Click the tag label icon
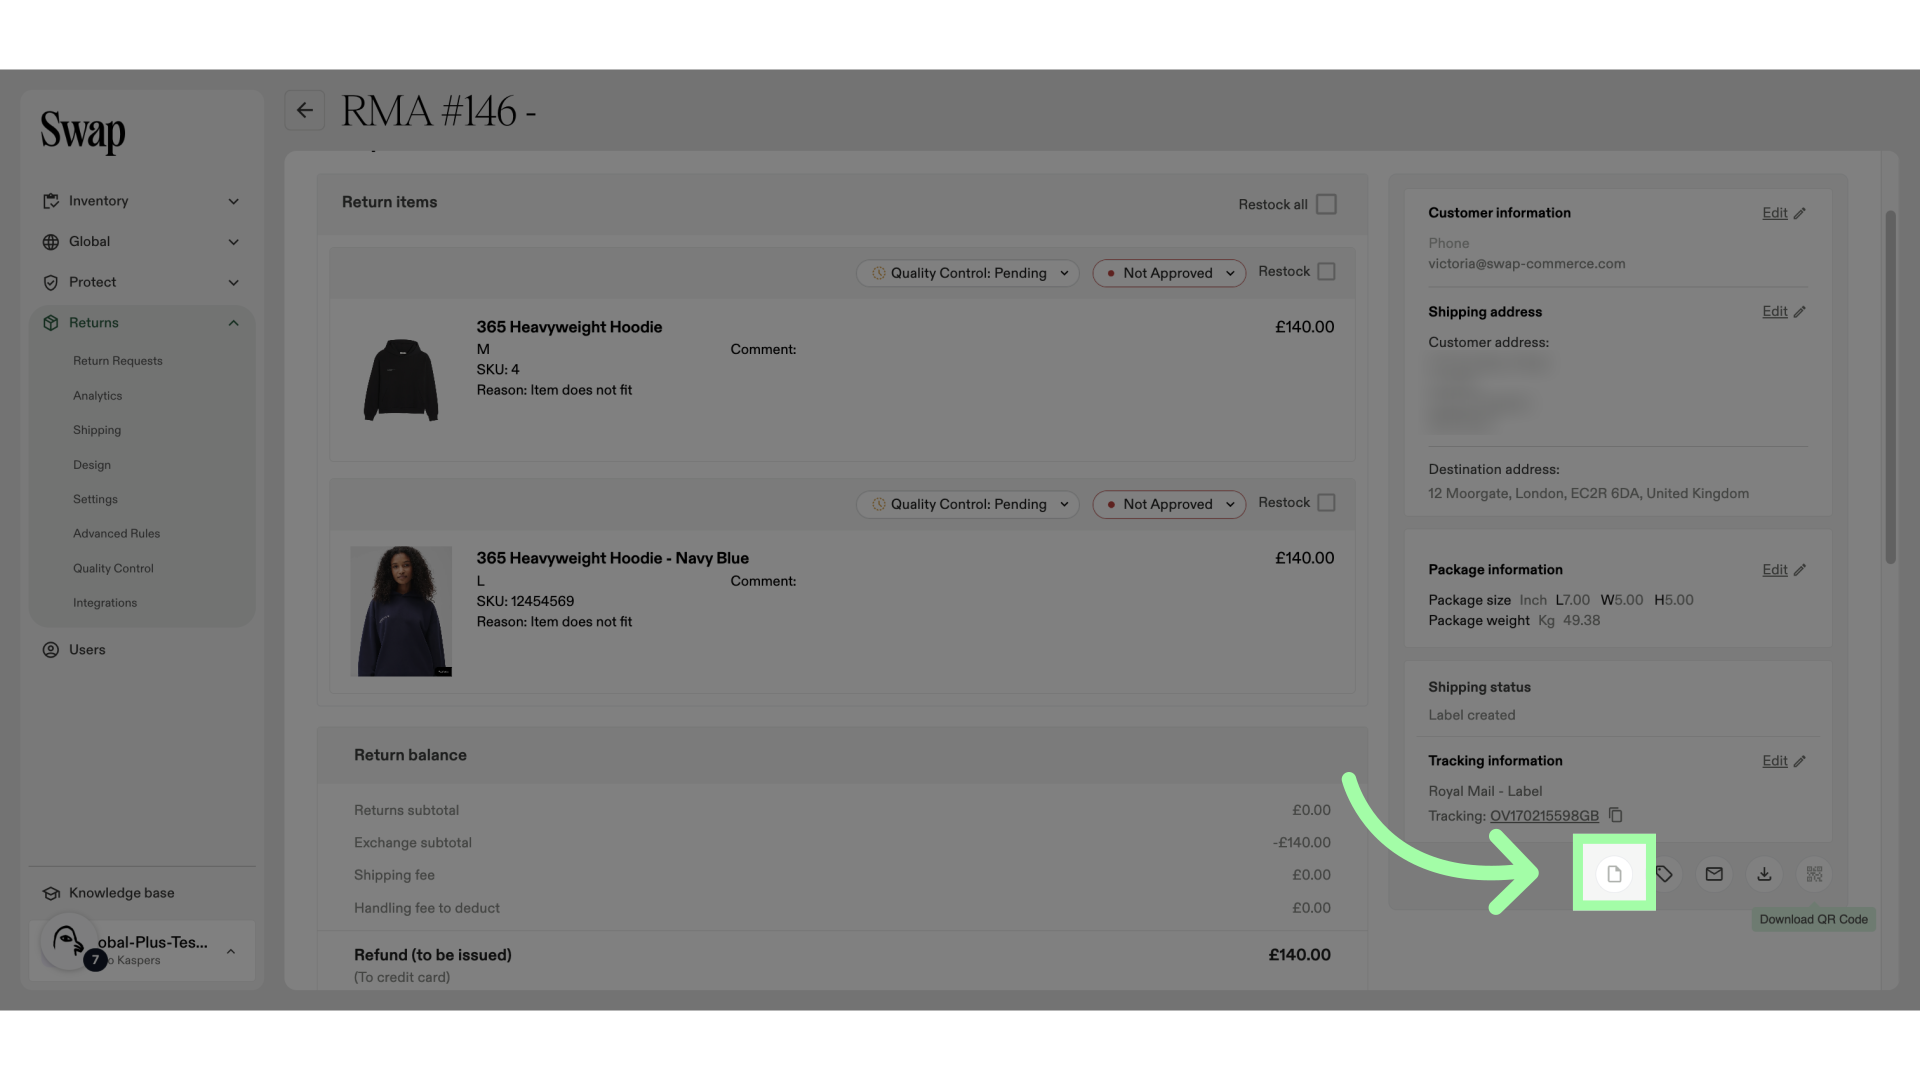 click(x=1664, y=874)
